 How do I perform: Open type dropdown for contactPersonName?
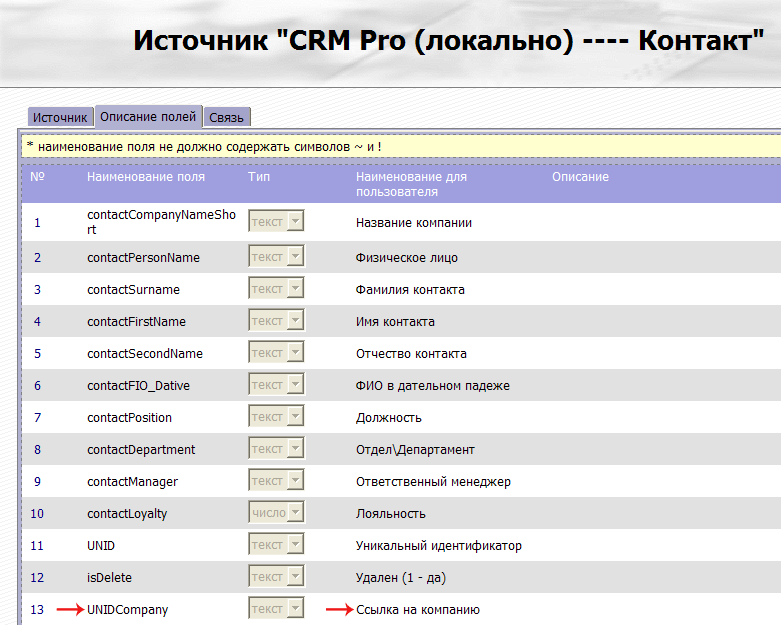[x=276, y=256]
